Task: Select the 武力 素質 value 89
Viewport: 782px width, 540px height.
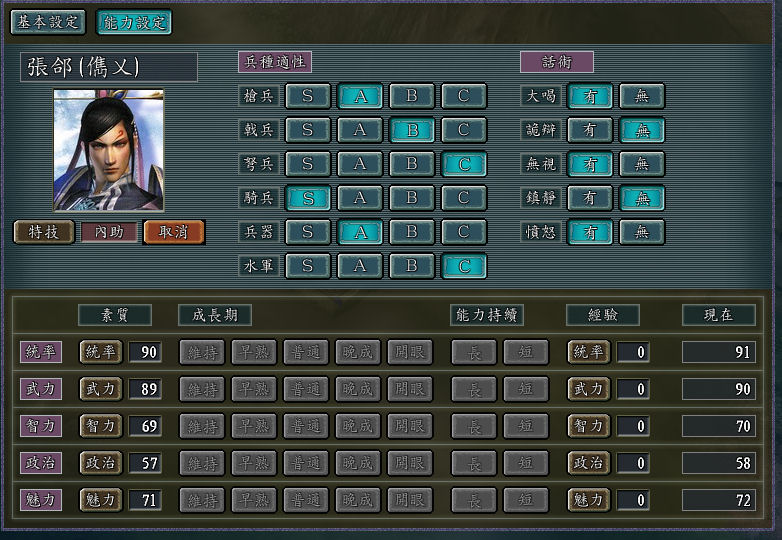Action: (x=145, y=389)
